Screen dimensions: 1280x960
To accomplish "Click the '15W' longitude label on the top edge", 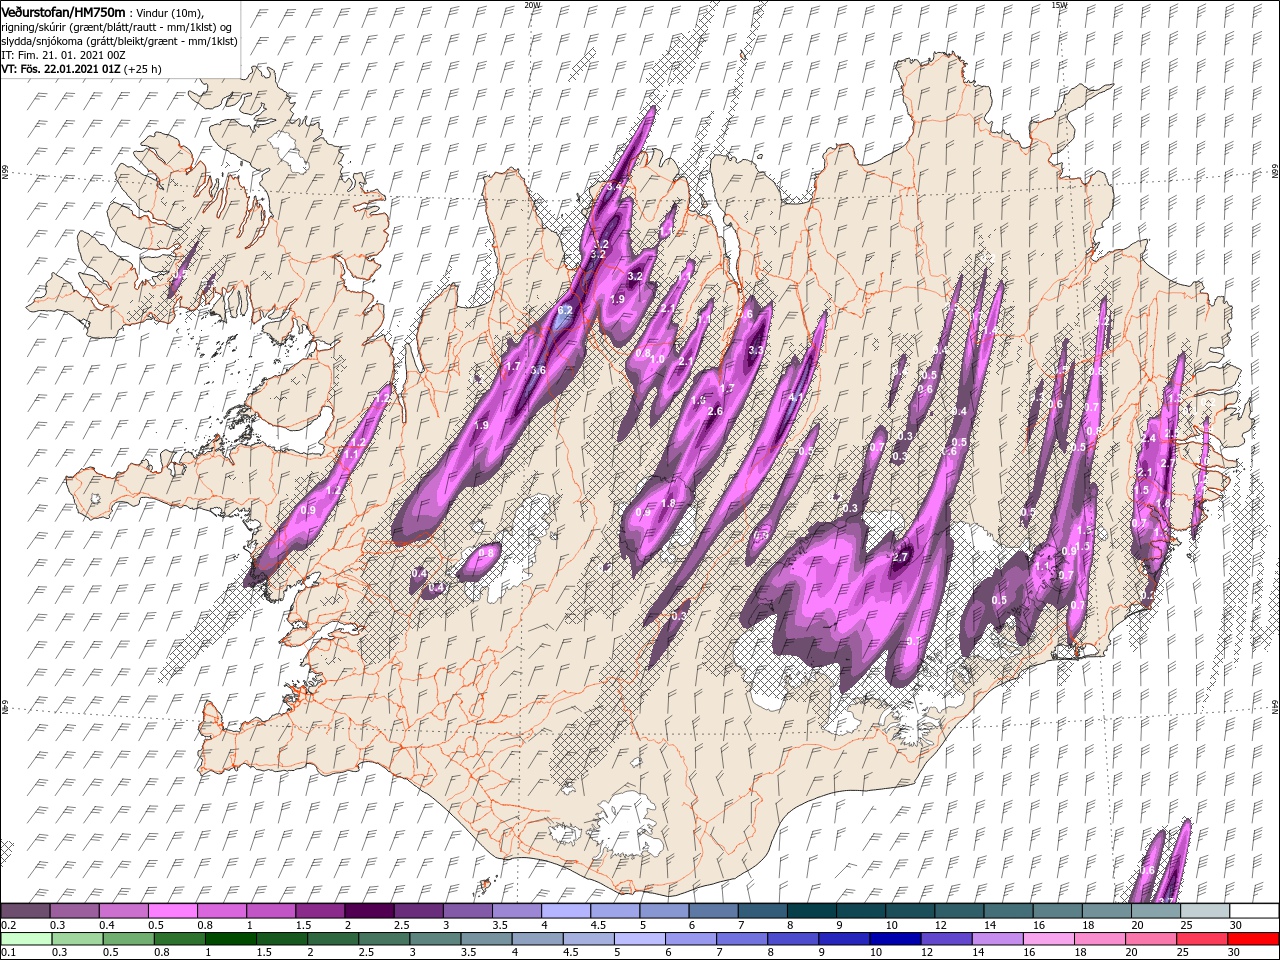I will [1058, 4].
